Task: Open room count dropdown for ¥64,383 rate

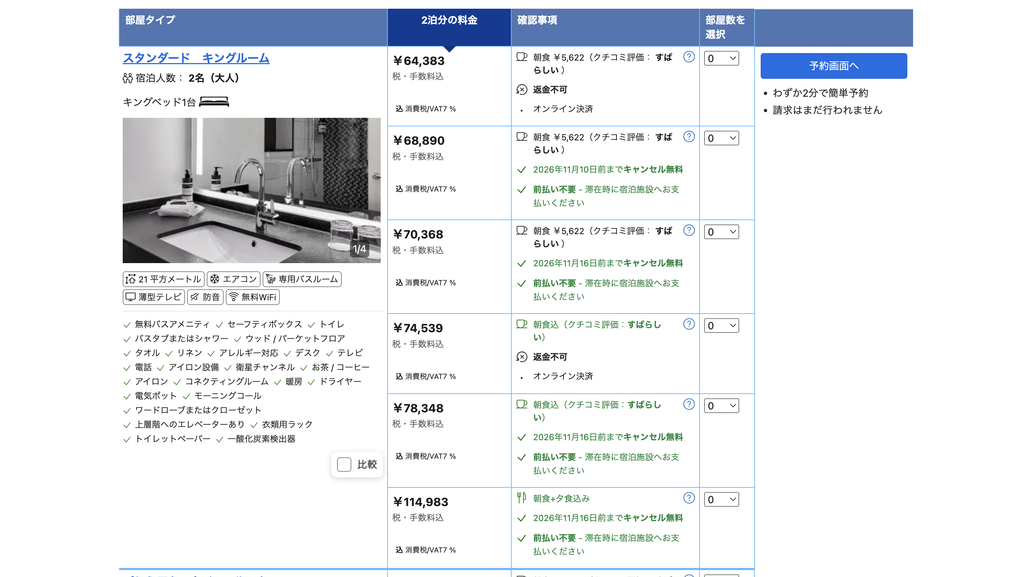Action: (x=721, y=59)
